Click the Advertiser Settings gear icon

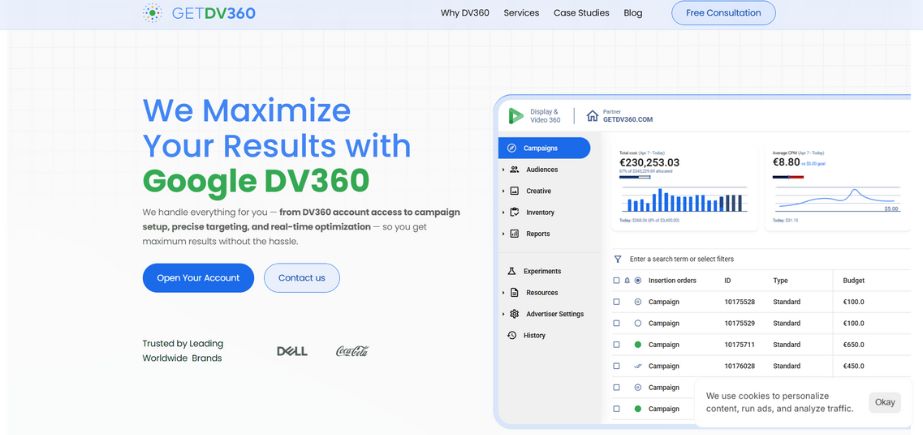click(514, 314)
